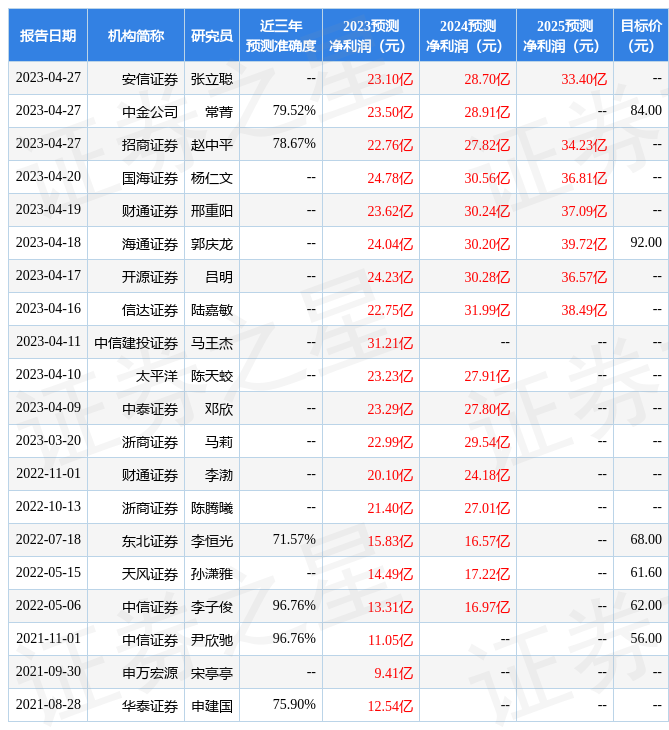Click researcher name 张立聪
The height and width of the screenshot is (730, 669).
pos(212,79)
